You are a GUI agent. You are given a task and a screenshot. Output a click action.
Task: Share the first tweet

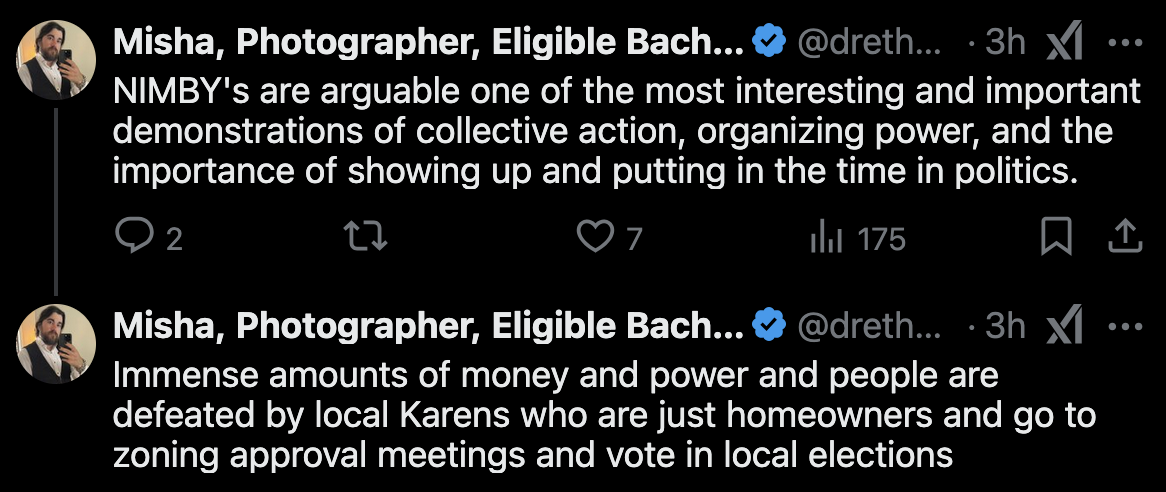tap(1125, 238)
